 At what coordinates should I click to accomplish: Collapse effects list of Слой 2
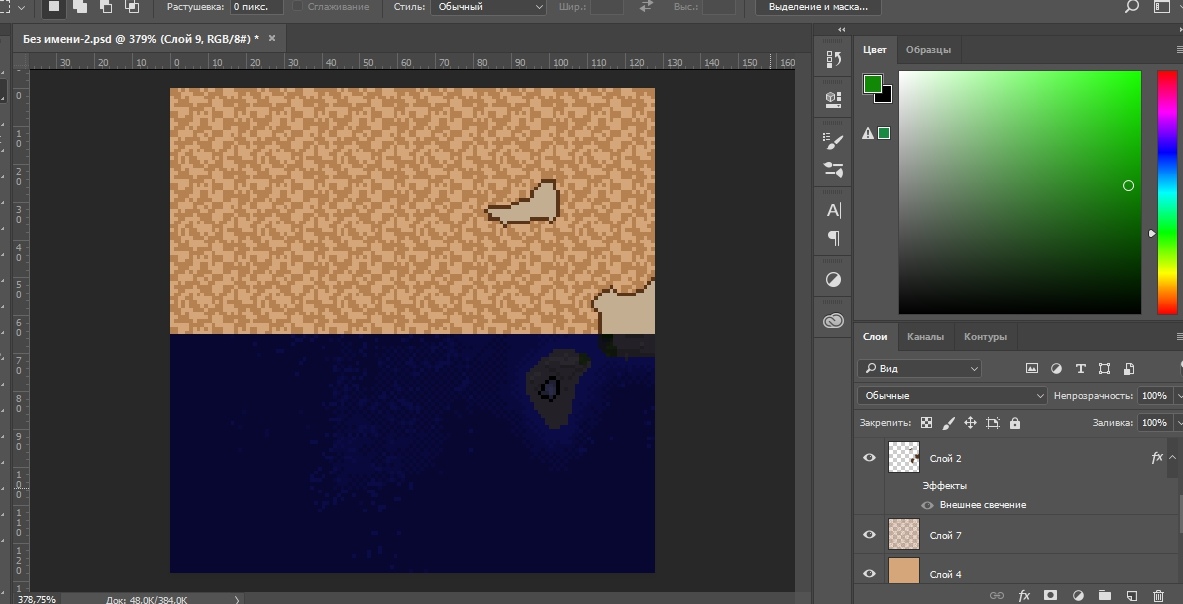(1172, 458)
